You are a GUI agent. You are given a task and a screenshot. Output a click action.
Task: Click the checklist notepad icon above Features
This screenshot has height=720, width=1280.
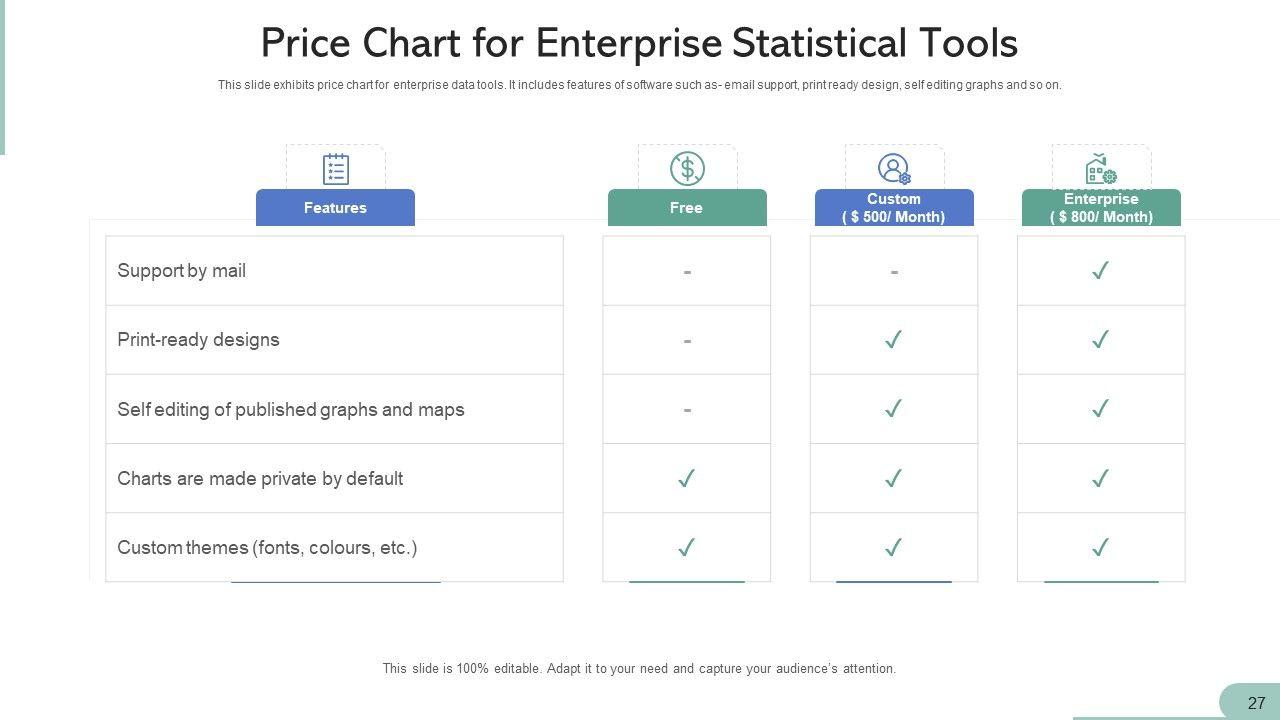(335, 169)
